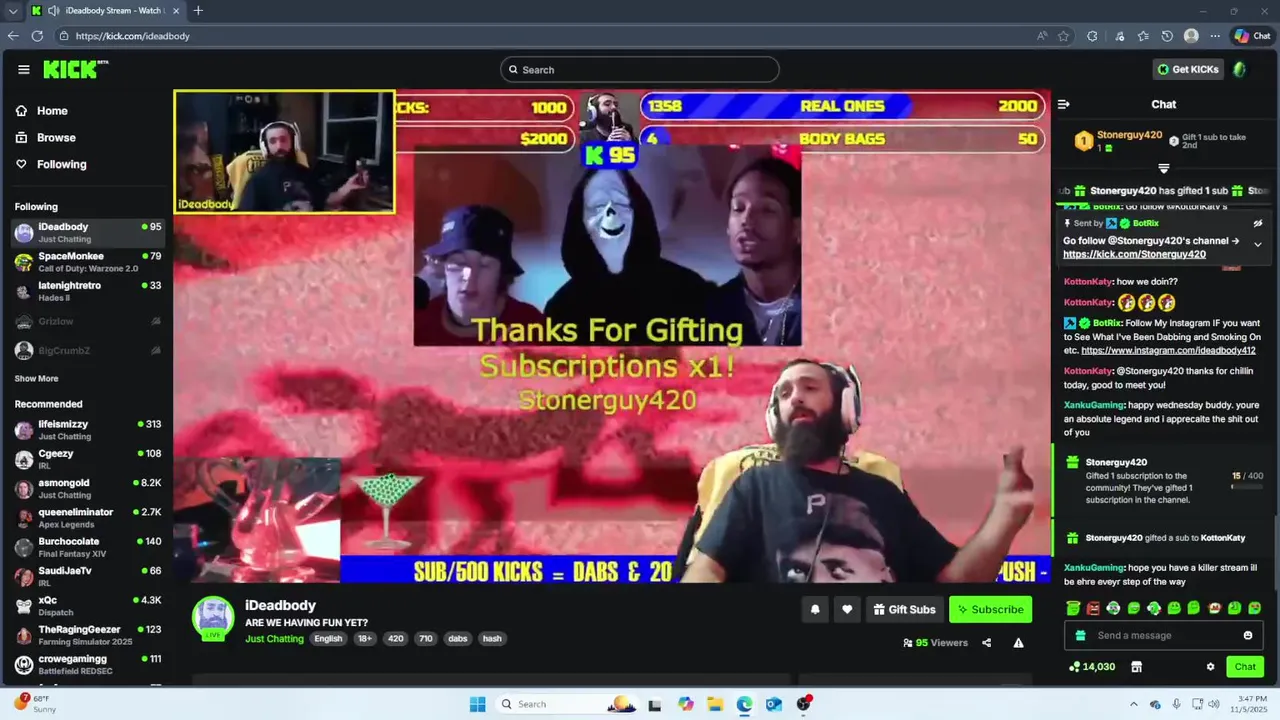Click the KICK logo
The width and height of the screenshot is (1280, 720).
click(74, 69)
